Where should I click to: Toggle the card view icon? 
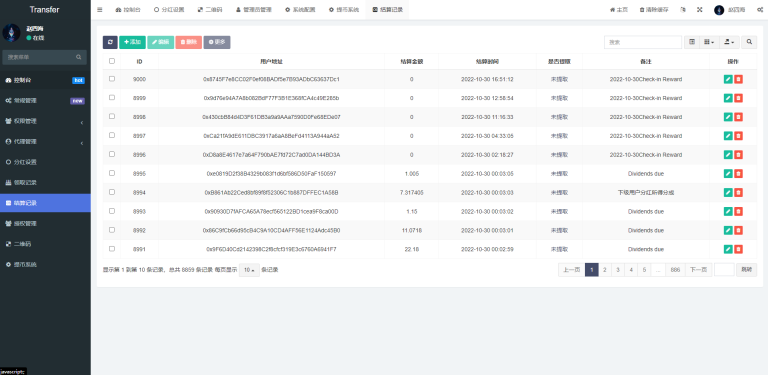[692, 42]
